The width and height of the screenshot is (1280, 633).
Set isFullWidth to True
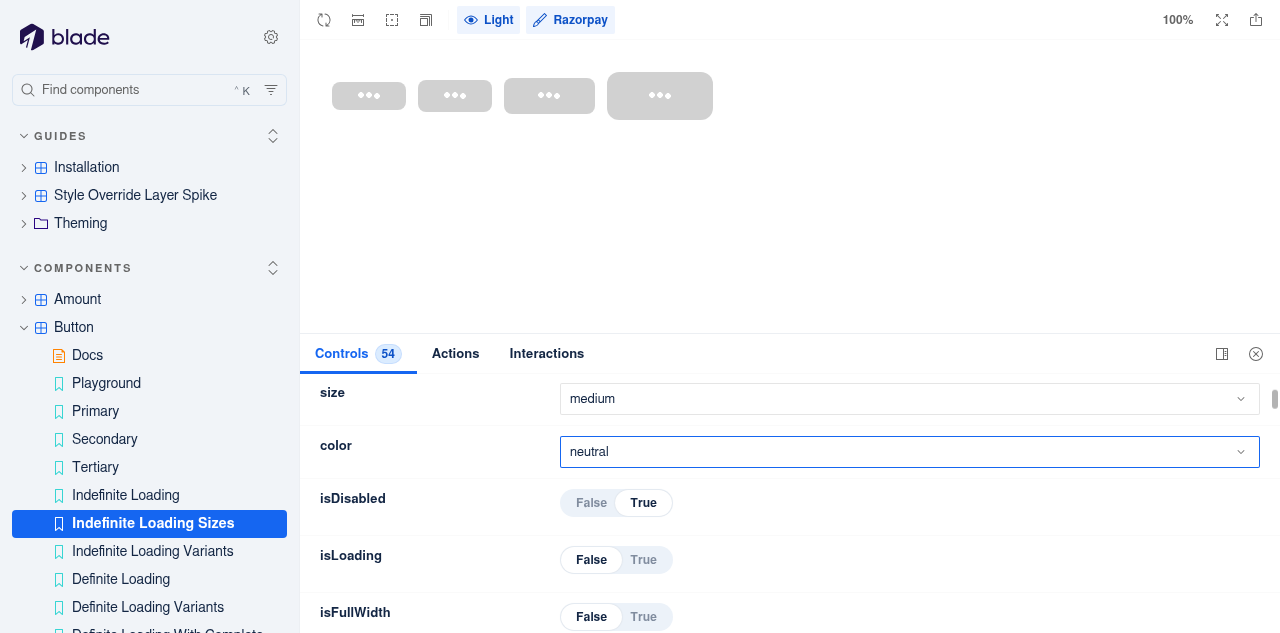point(643,617)
